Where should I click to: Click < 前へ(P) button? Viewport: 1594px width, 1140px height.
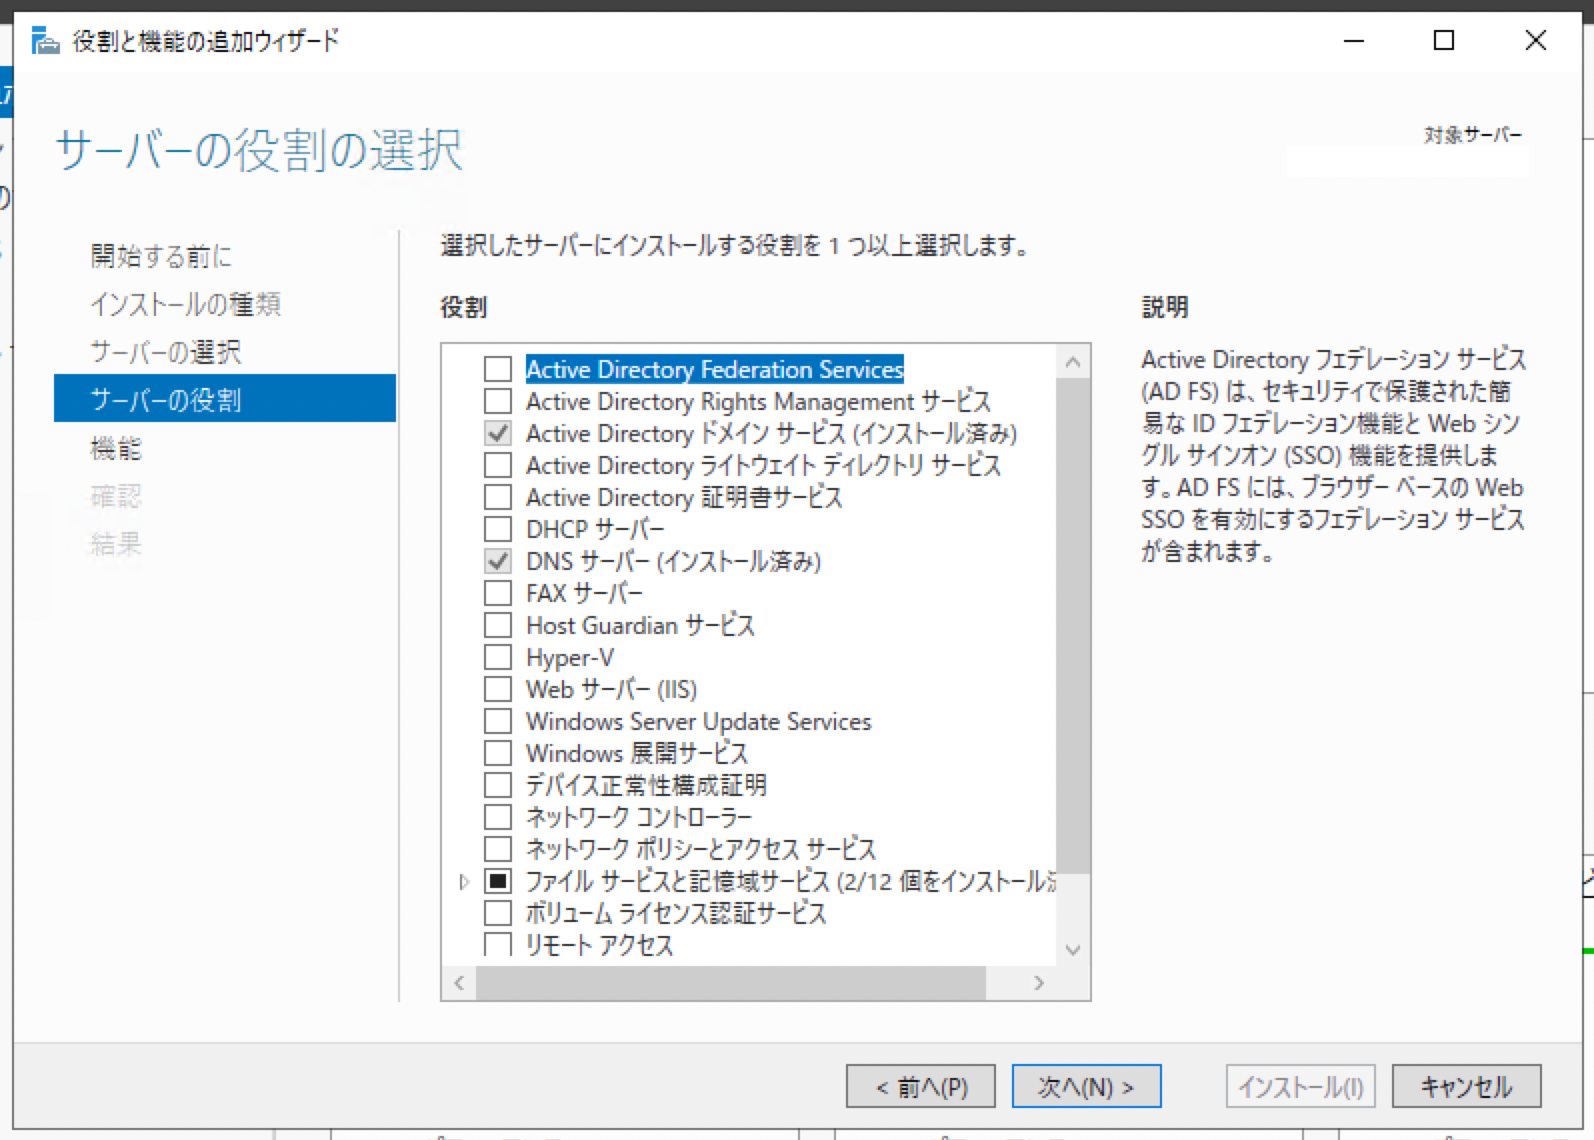[x=921, y=1086]
